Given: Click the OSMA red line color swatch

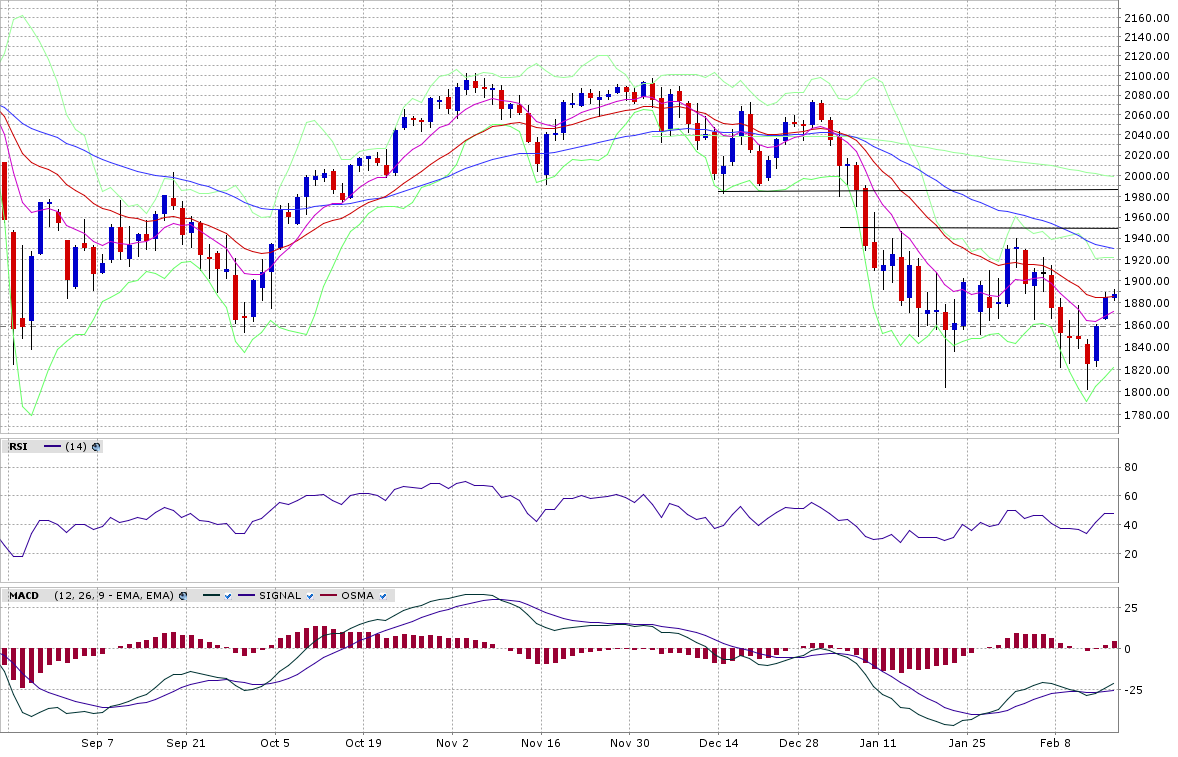Looking at the screenshot, I should 327,596.
